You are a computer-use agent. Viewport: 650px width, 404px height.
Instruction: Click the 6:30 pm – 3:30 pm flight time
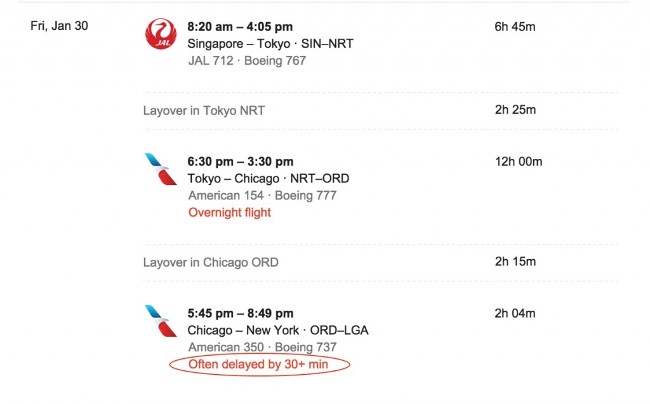tap(240, 162)
